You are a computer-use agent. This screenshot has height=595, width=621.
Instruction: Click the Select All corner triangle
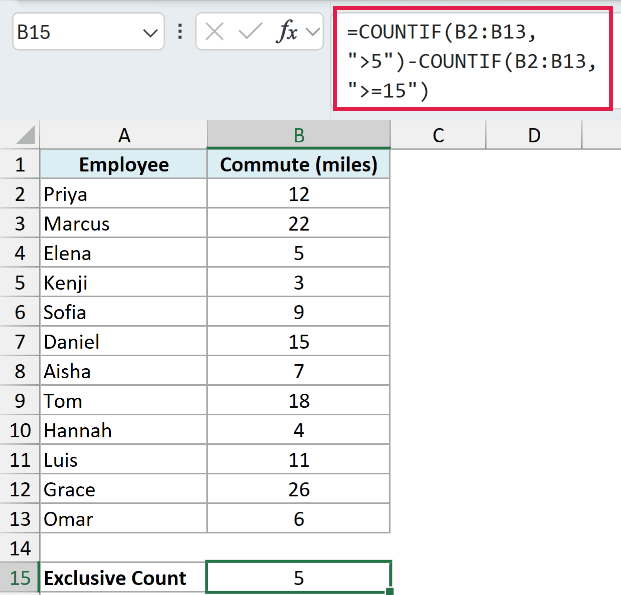coord(26,135)
